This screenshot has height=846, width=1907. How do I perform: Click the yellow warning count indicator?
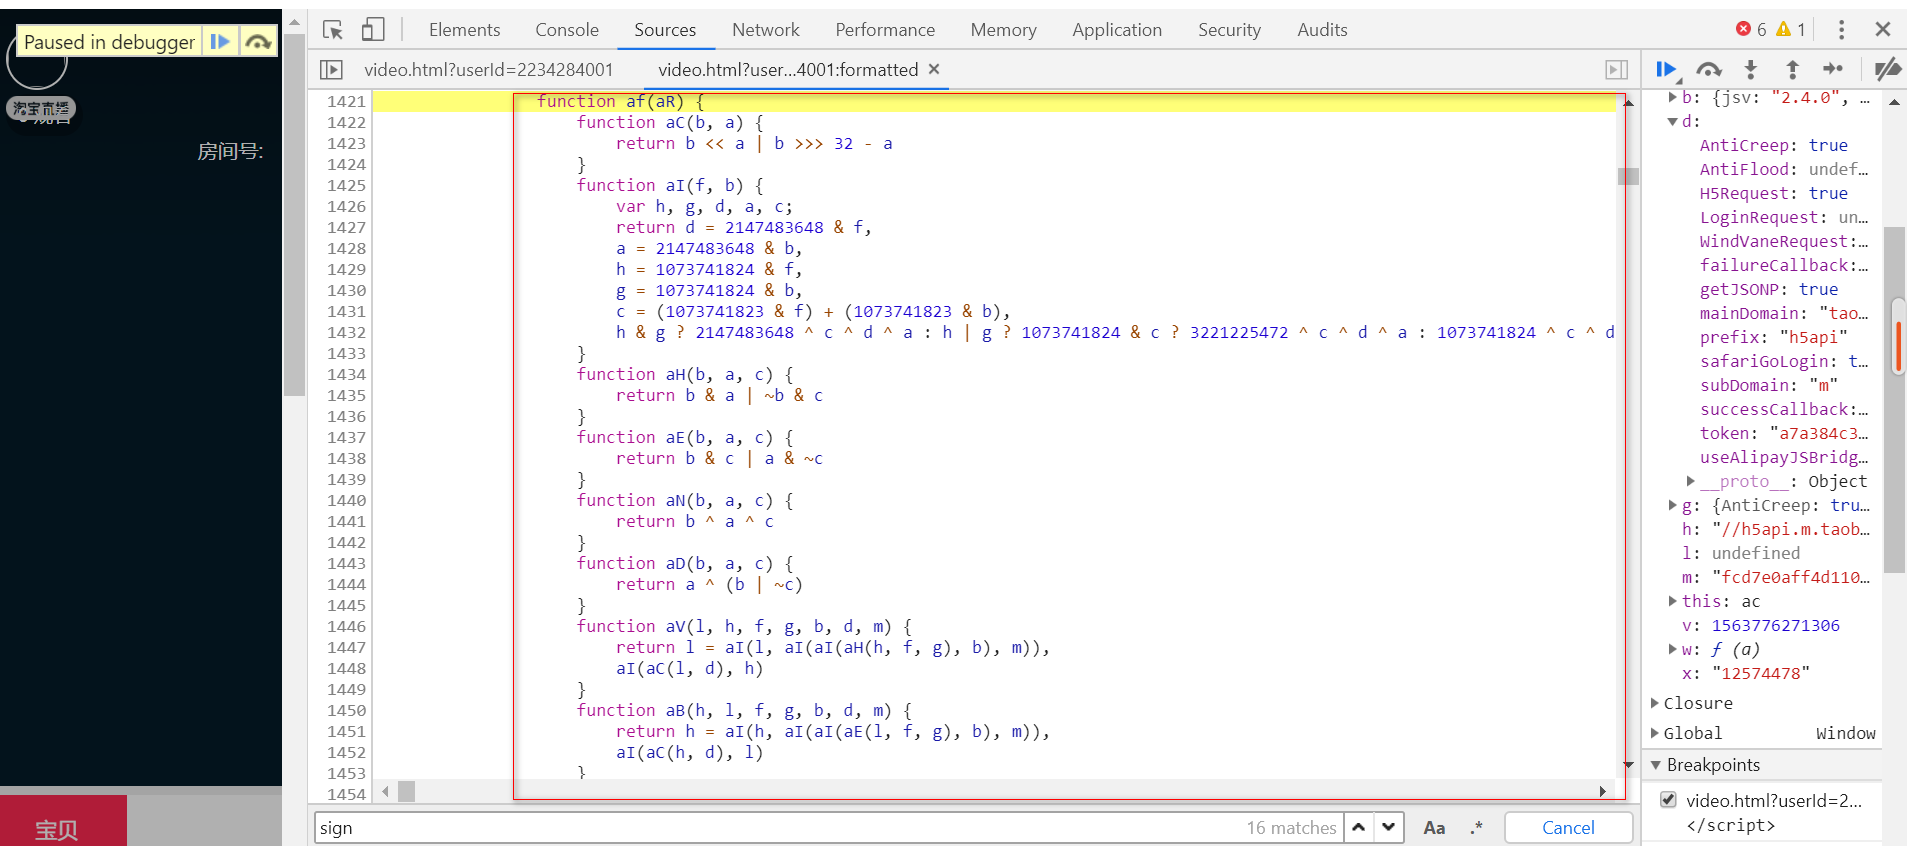point(1790,30)
